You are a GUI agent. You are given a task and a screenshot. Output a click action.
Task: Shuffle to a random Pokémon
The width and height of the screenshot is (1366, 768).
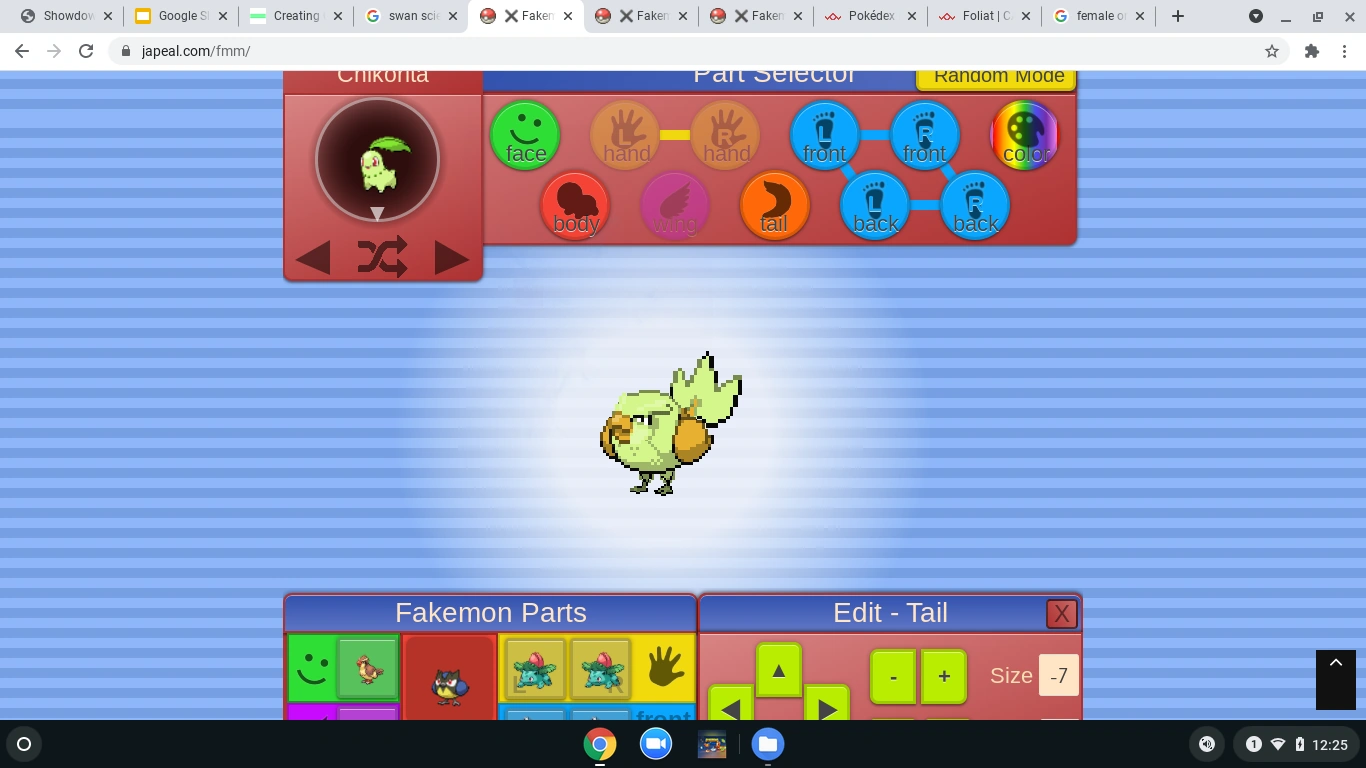pyautogui.click(x=382, y=257)
